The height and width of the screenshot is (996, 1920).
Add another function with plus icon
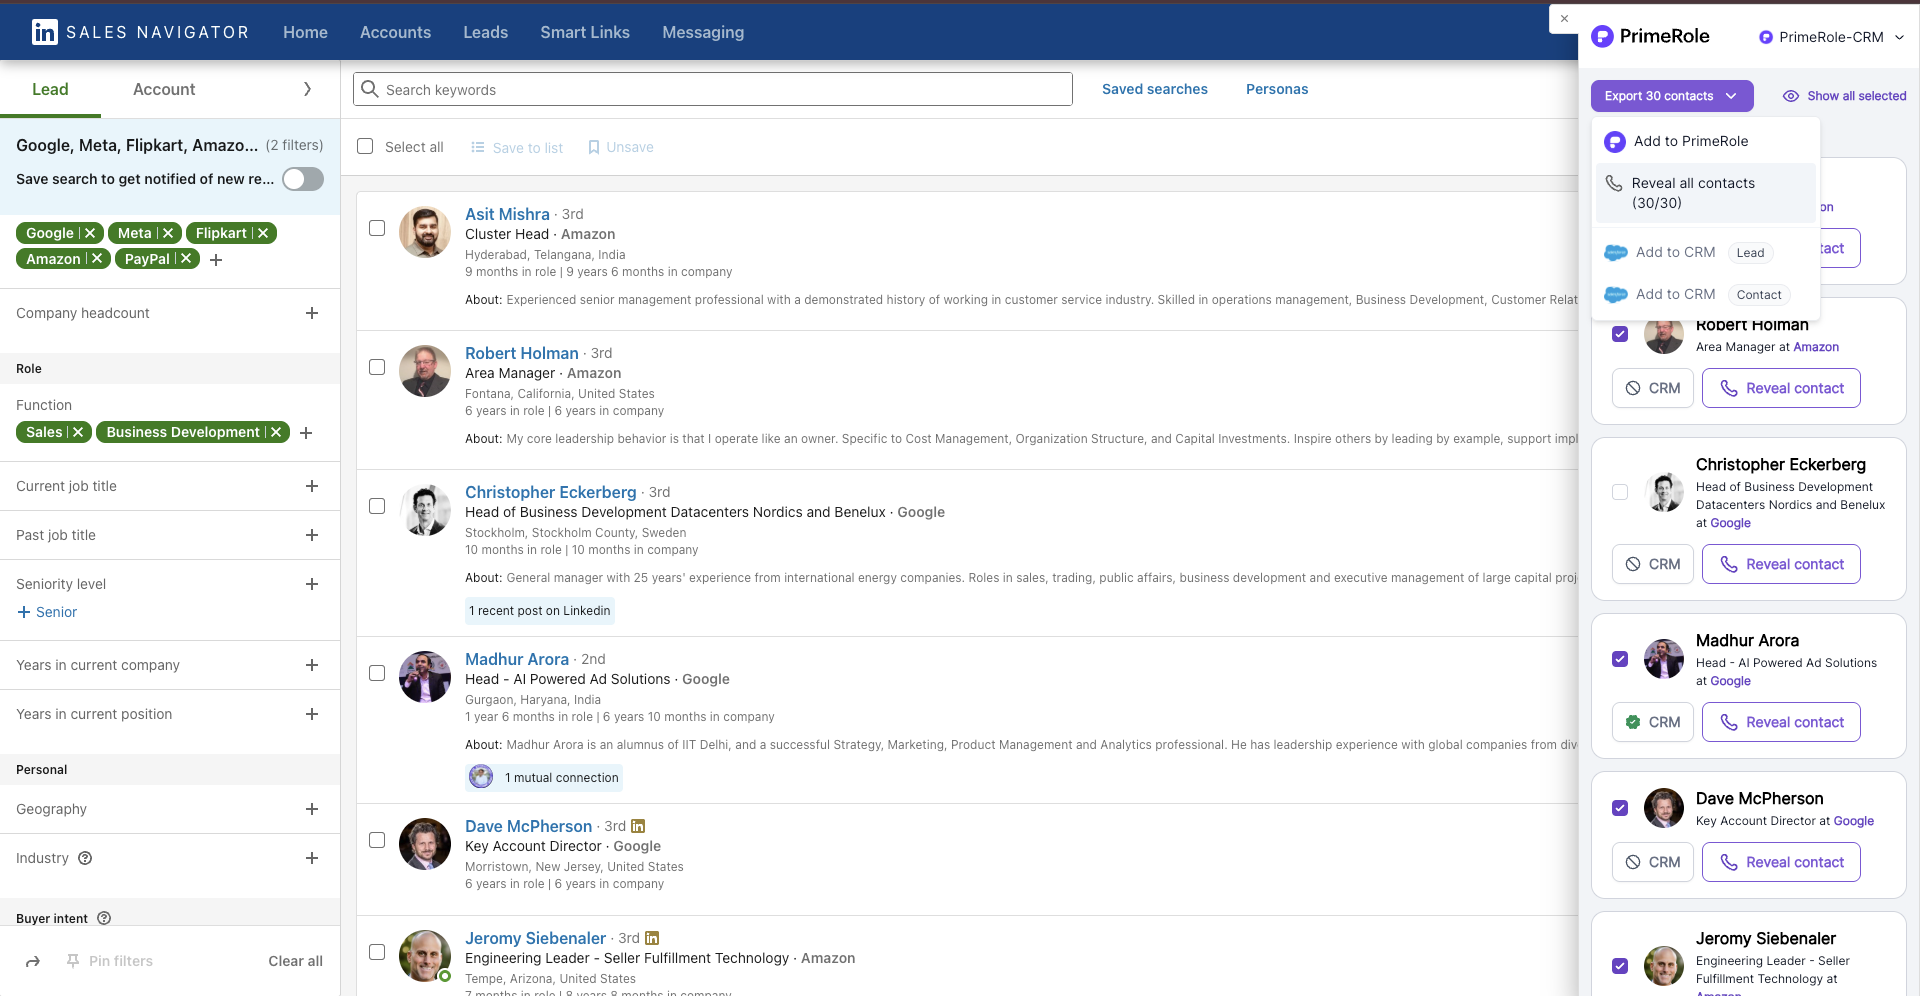(x=306, y=433)
